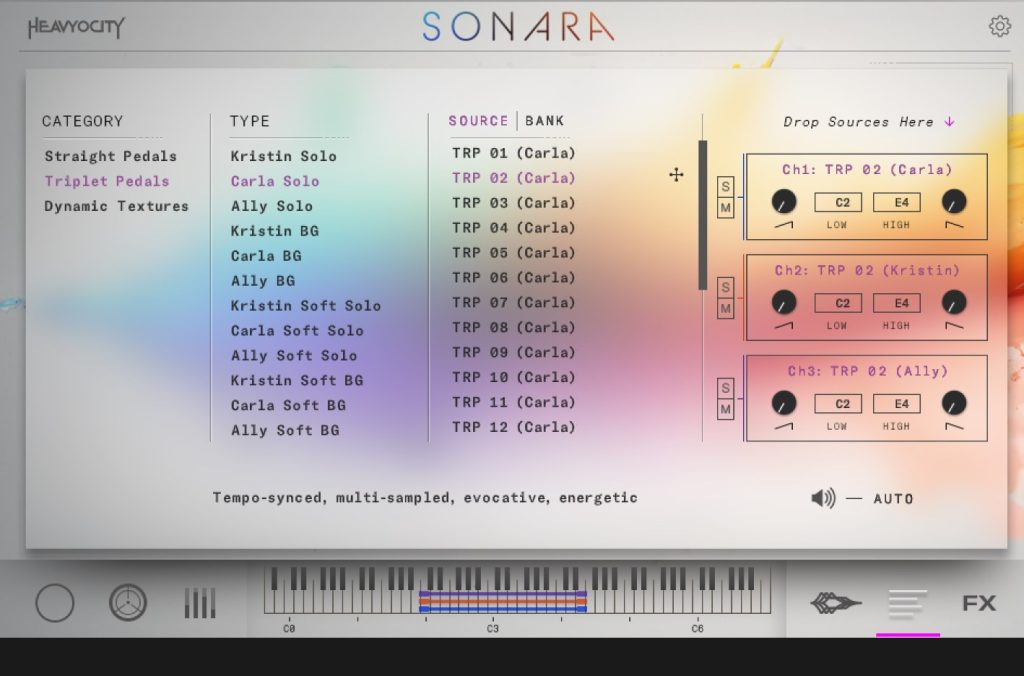Click the vertical bars mixer icon
The width and height of the screenshot is (1024, 676).
200,603
